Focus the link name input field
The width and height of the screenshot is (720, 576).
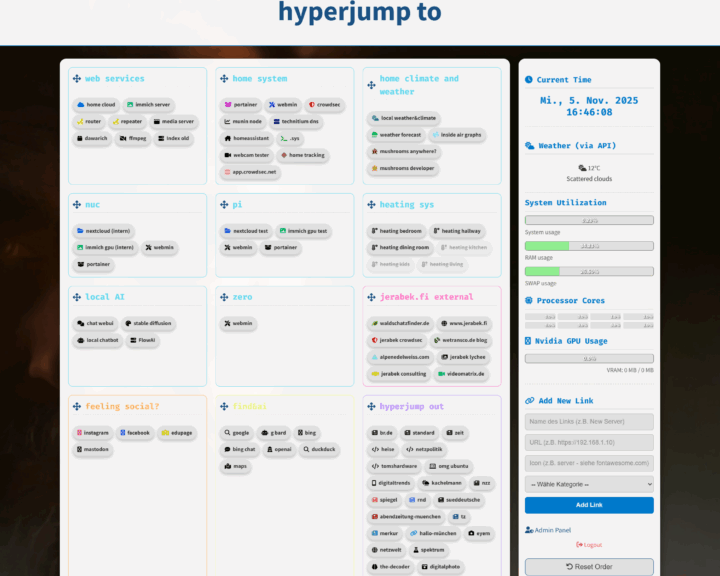[589, 422]
